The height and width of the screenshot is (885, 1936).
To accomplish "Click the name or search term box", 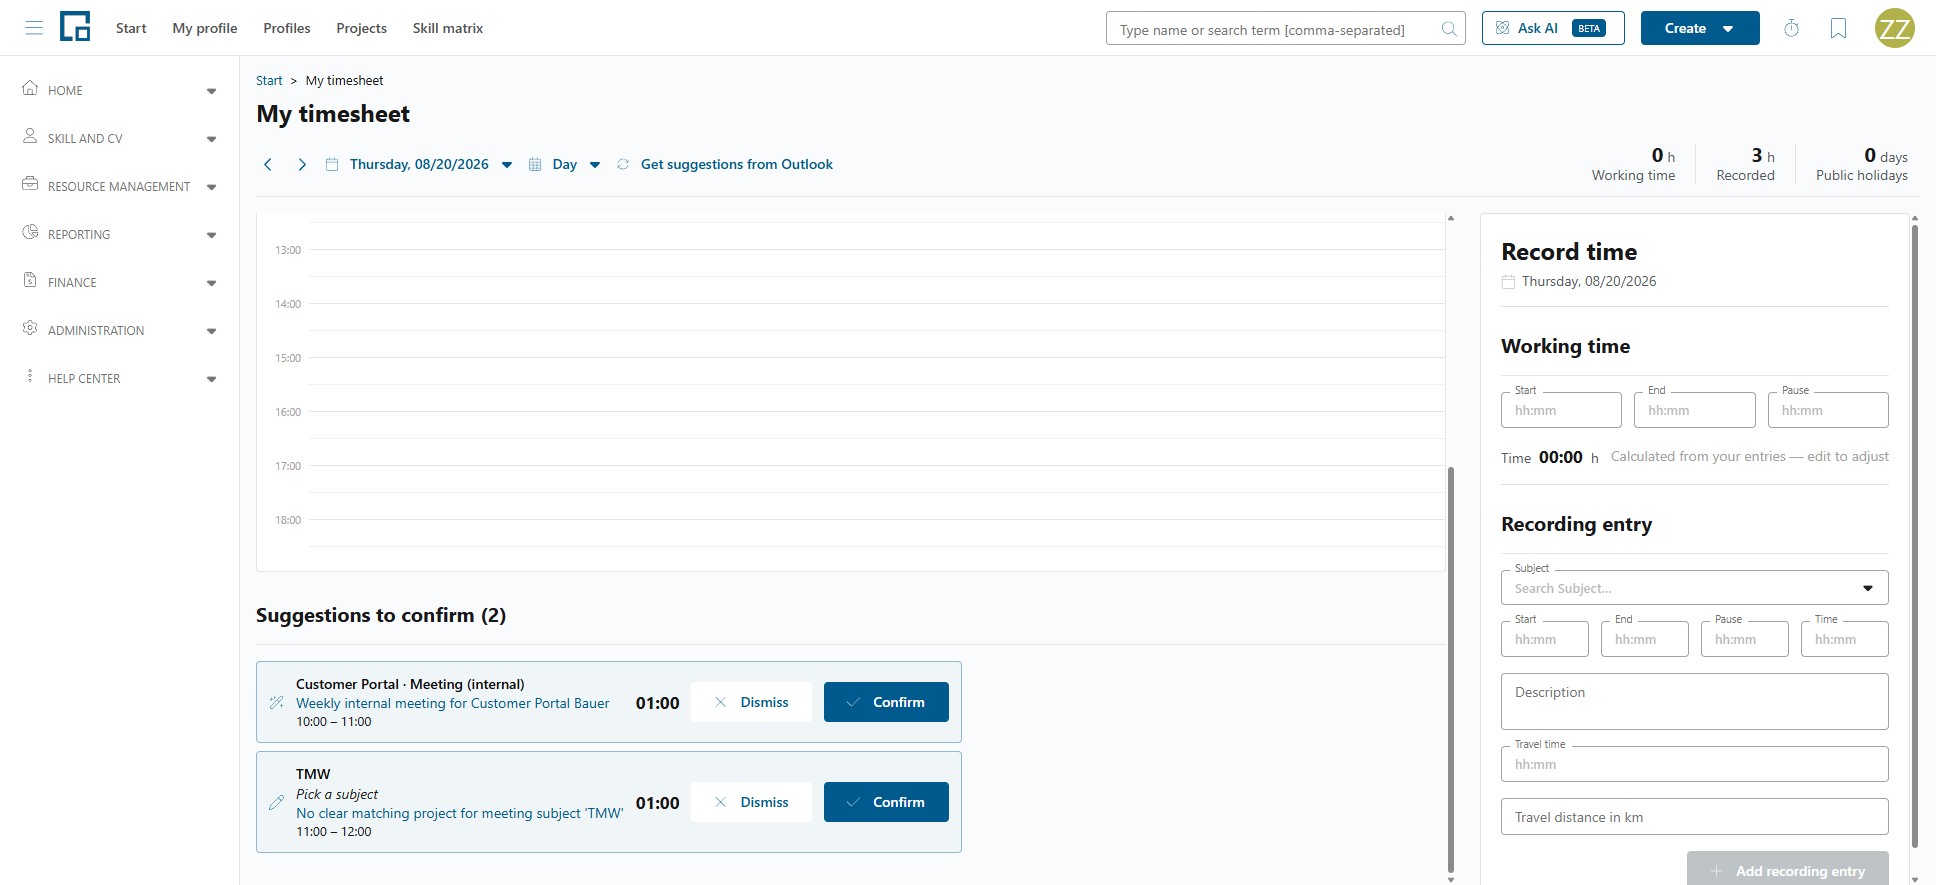I will point(1285,29).
